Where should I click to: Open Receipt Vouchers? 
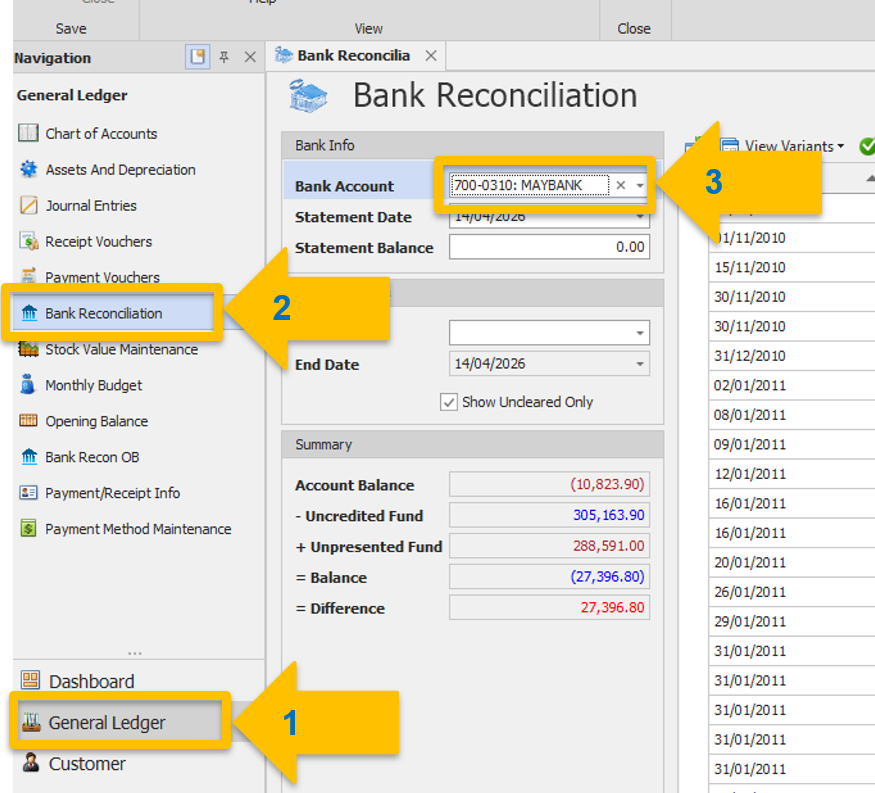pyautogui.click(x=99, y=242)
